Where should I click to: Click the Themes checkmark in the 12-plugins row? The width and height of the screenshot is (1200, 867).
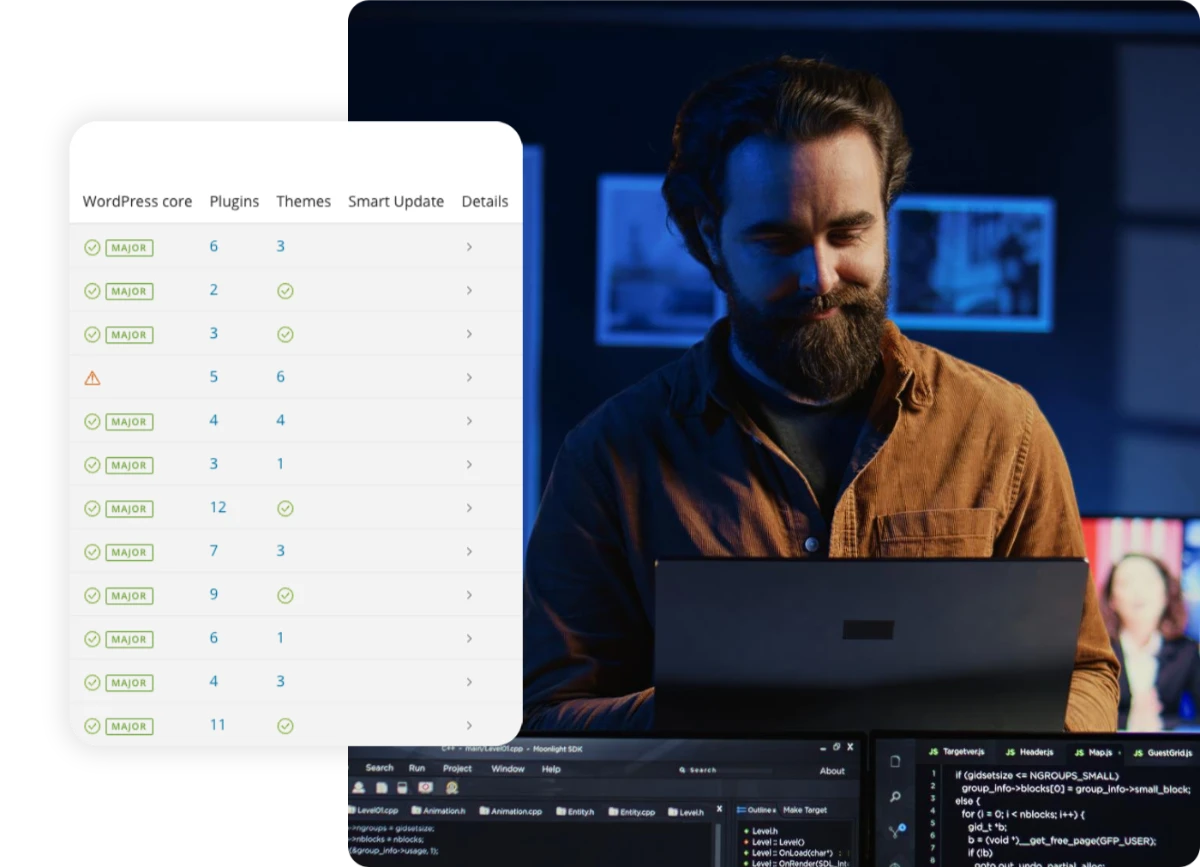pos(285,509)
